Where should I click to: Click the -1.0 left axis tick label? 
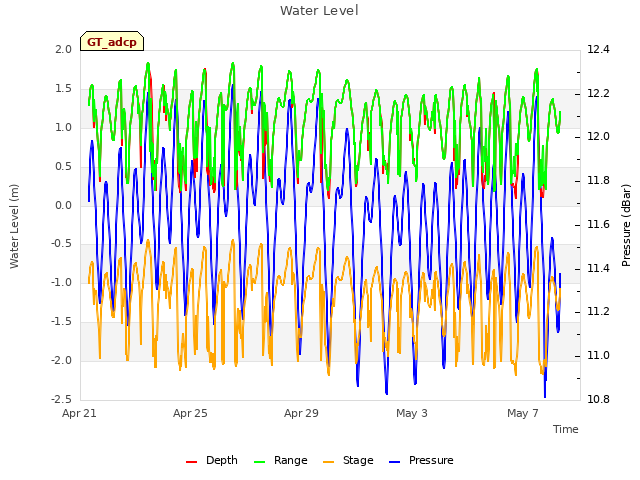tap(61, 282)
